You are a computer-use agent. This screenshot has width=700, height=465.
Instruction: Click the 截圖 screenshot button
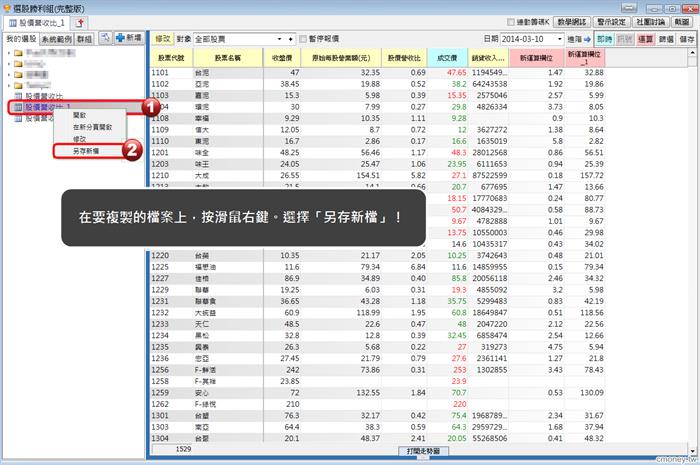(x=682, y=21)
